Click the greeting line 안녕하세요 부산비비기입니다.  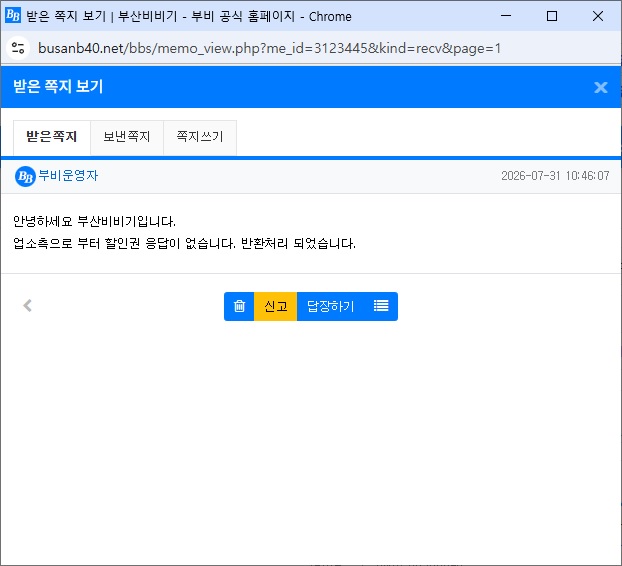tap(94, 221)
